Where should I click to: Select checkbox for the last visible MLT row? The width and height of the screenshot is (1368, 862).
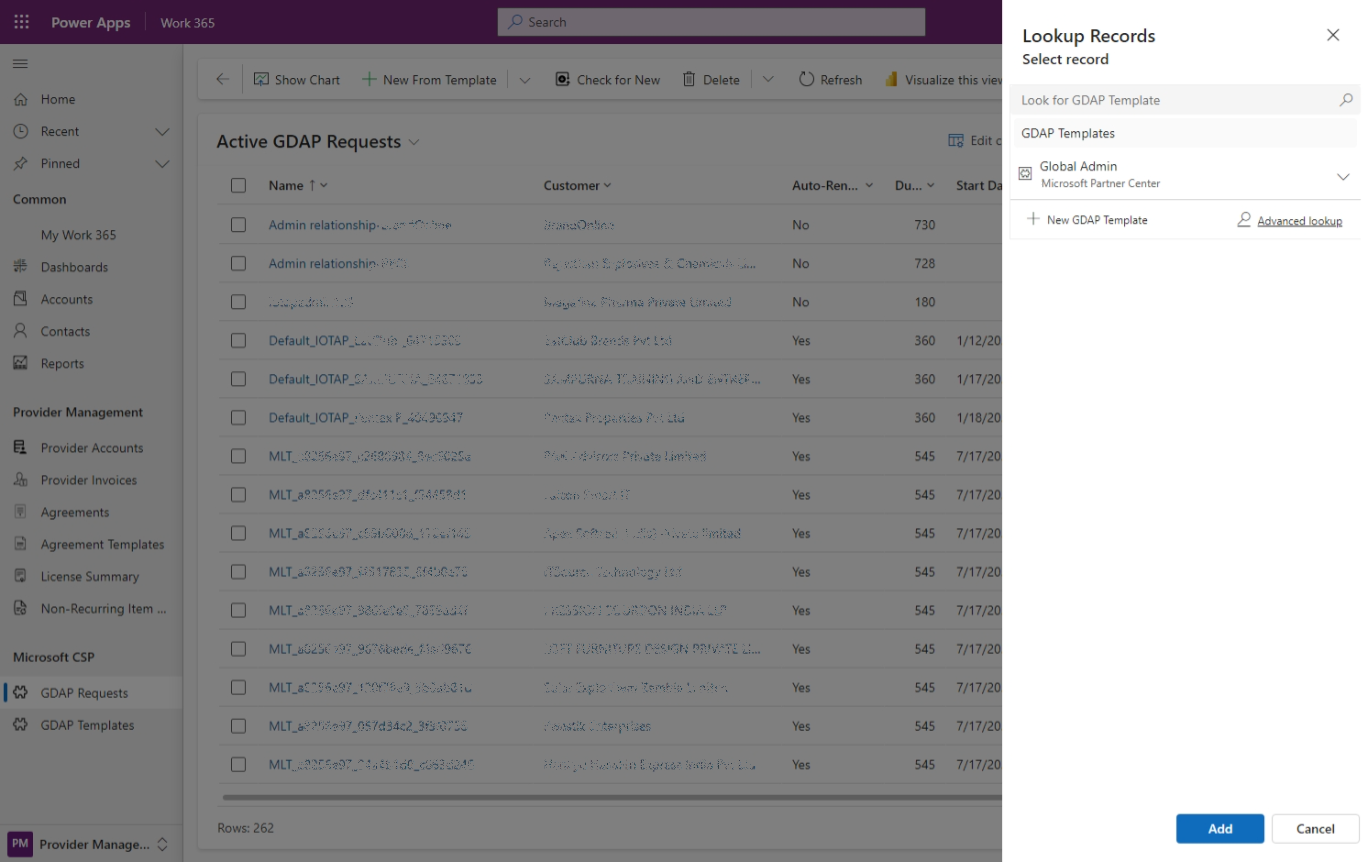(238, 764)
